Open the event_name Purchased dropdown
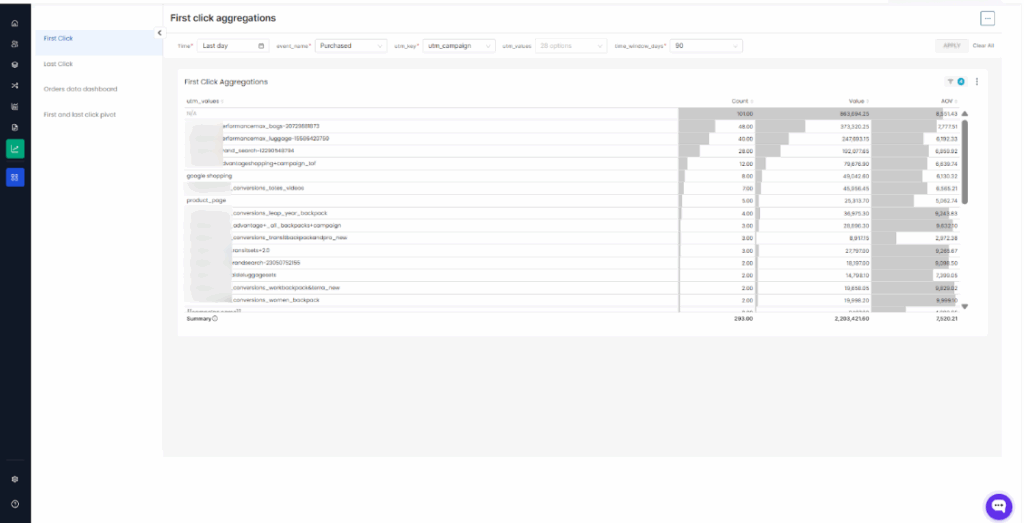Viewport: 1024px width, 523px height. click(x=351, y=46)
